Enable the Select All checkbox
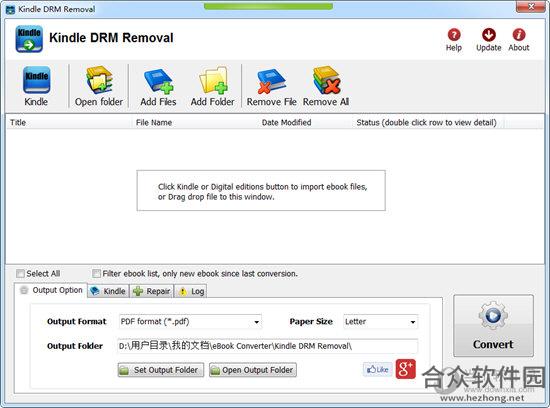The image size is (550, 408). (20, 273)
